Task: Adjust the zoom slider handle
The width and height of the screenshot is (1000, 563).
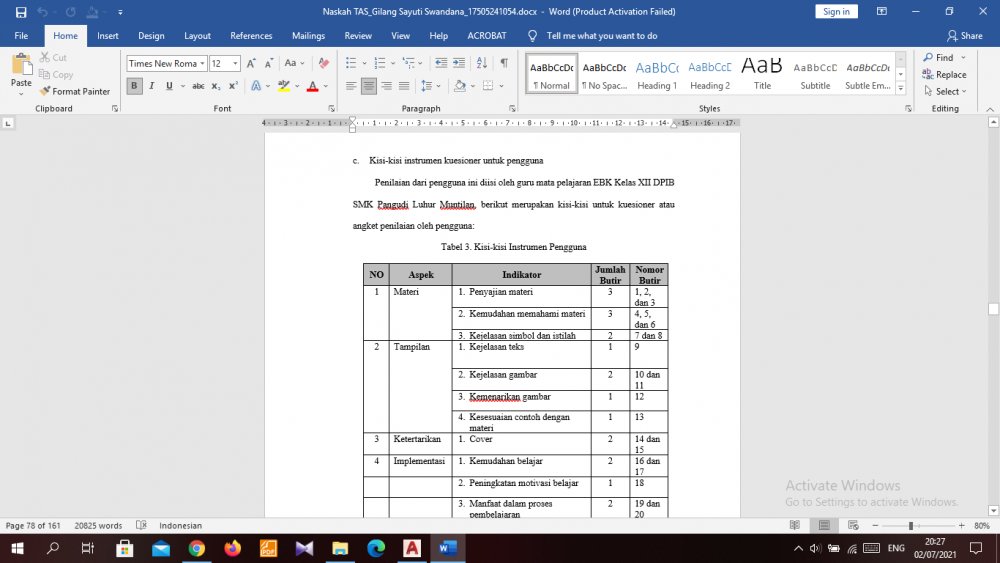Action: 911,525
